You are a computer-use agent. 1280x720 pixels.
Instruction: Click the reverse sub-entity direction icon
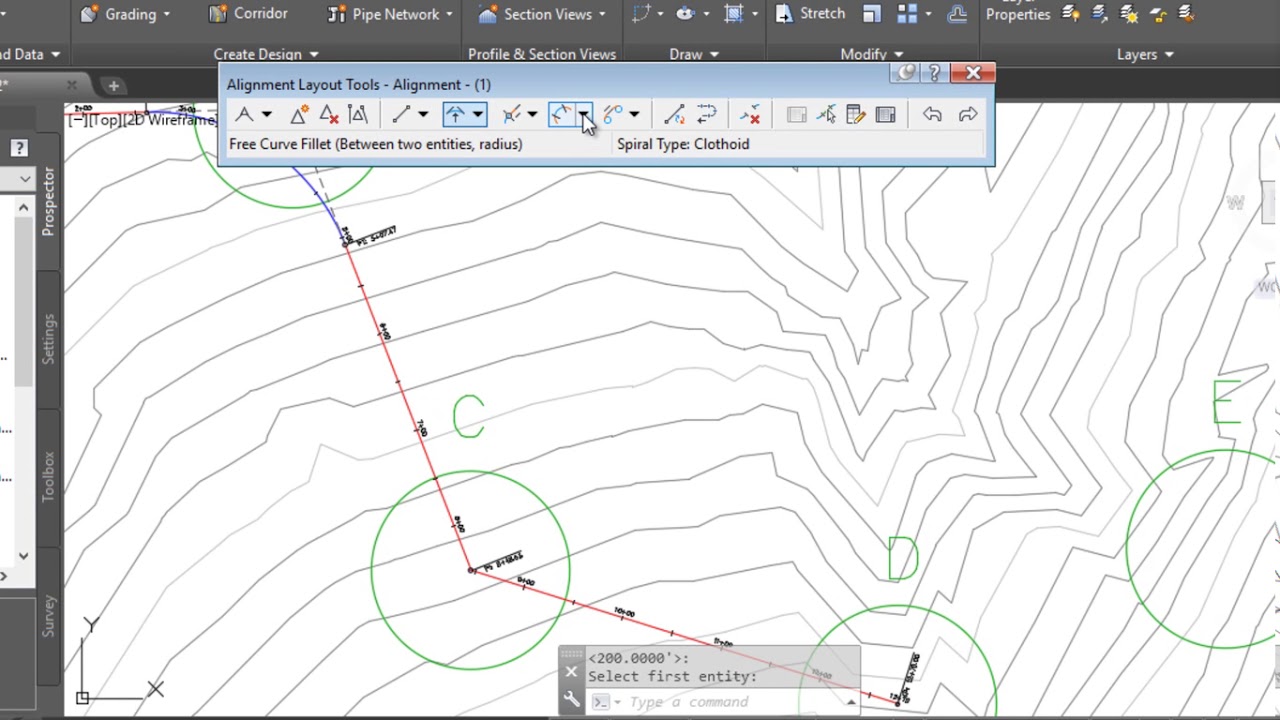(x=706, y=115)
